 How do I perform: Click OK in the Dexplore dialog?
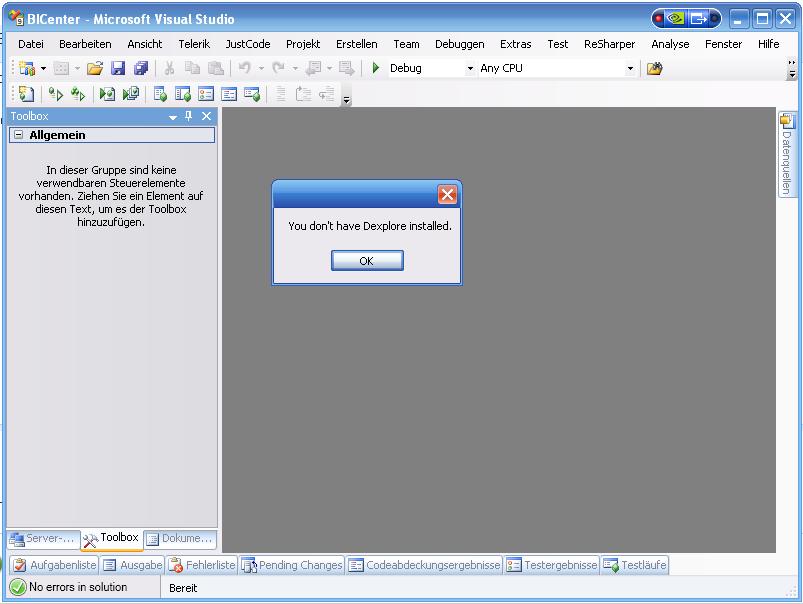pyautogui.click(x=367, y=261)
